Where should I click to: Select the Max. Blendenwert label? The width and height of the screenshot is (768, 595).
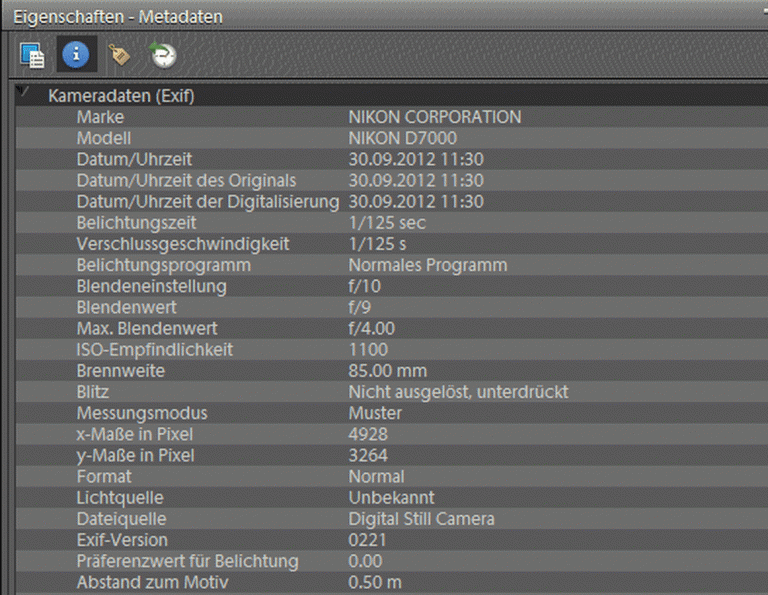point(147,328)
